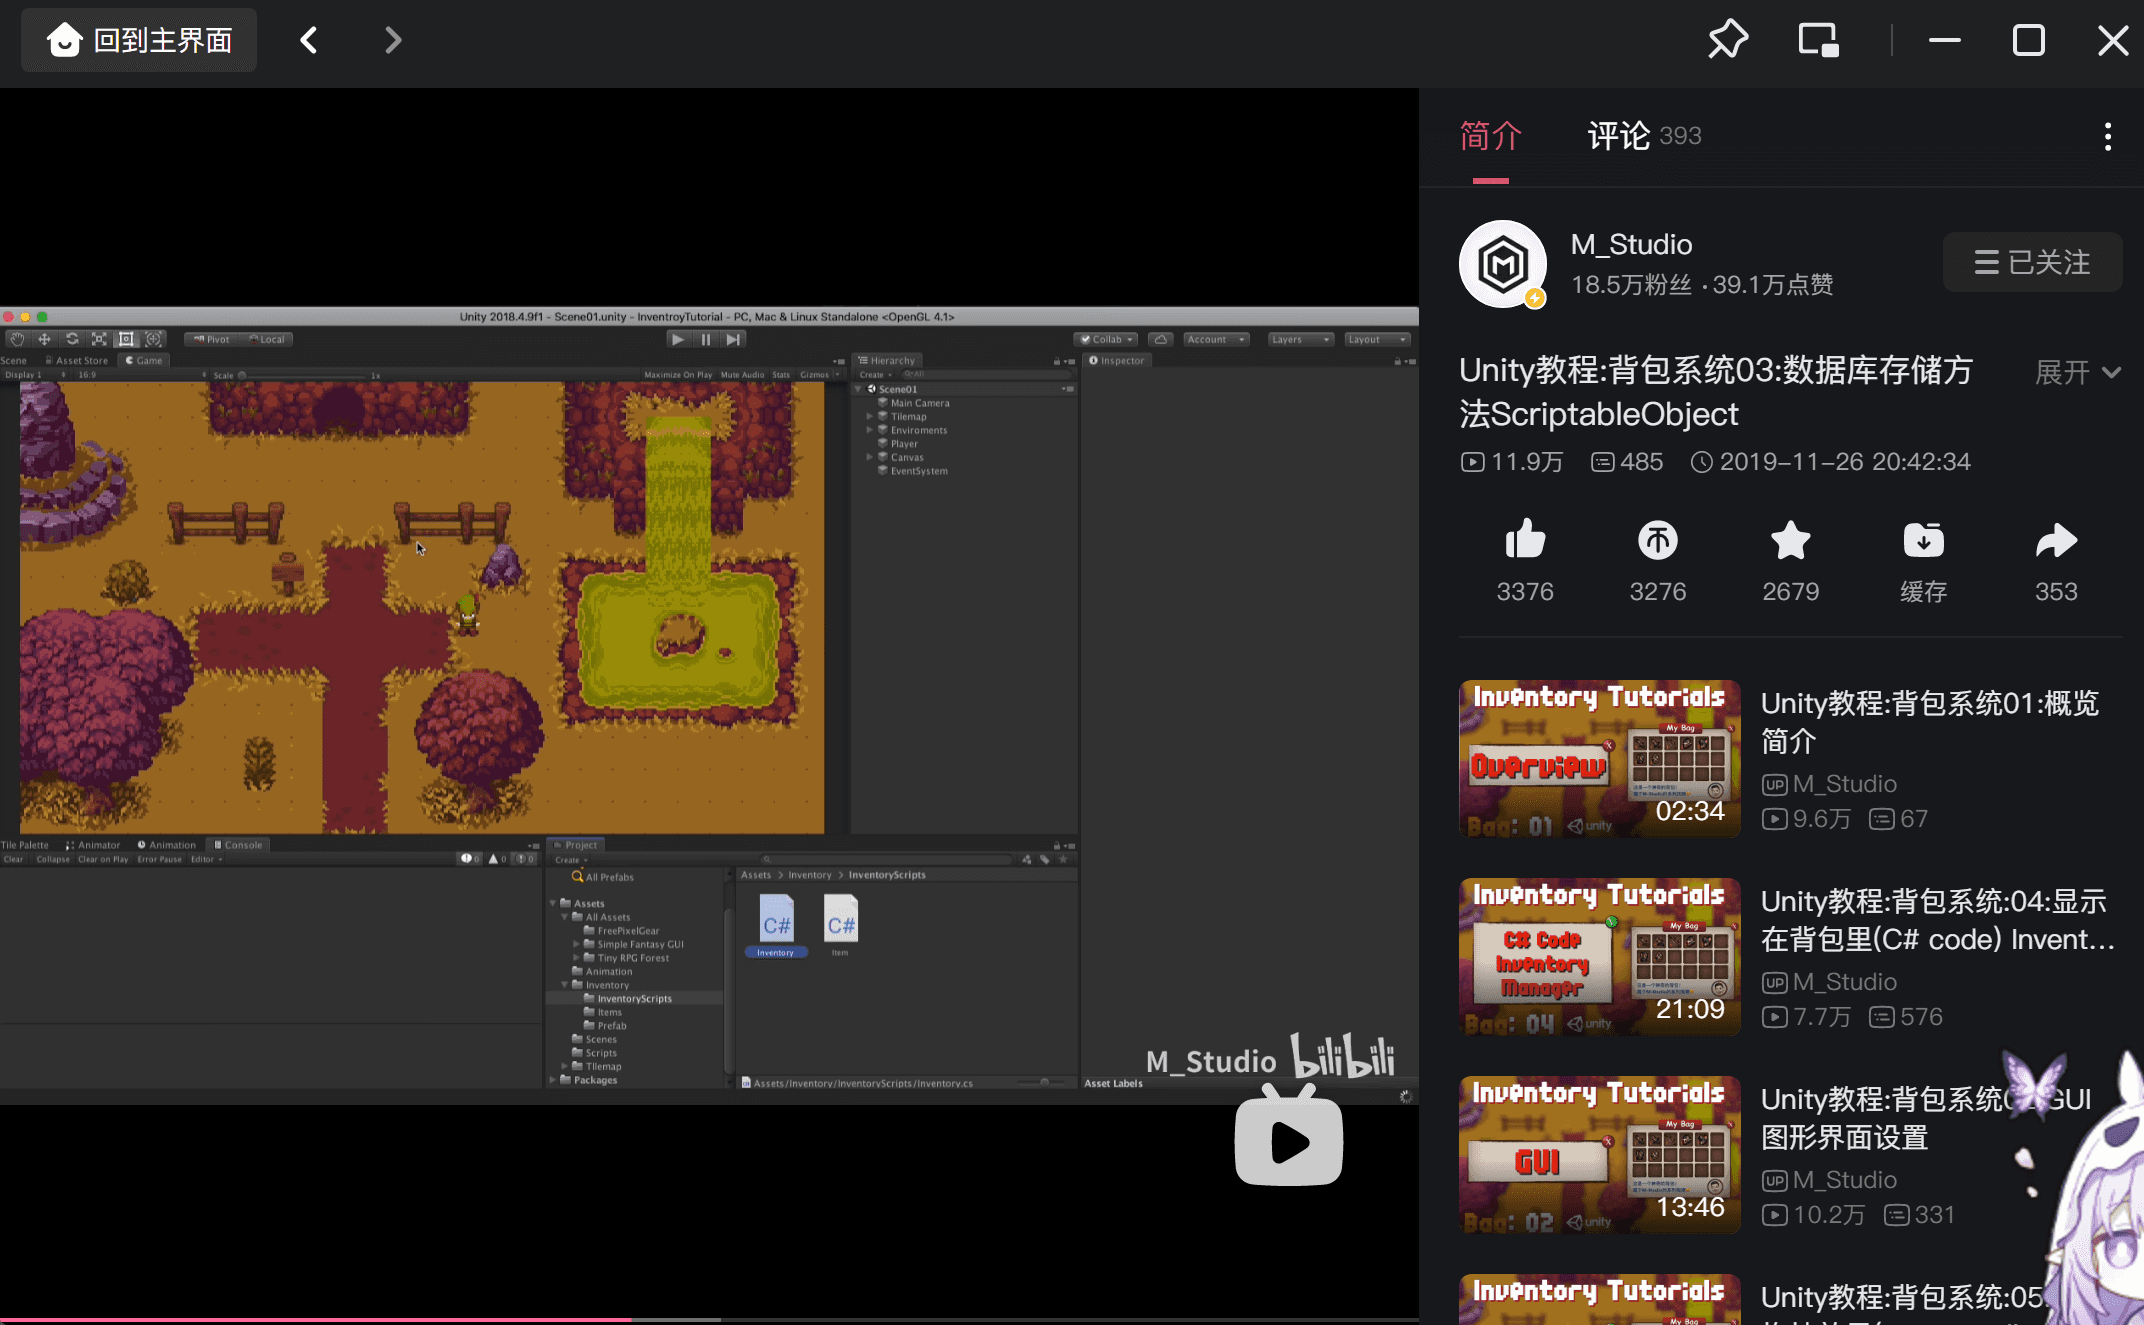Click the Item C# script file in the video
The image size is (2144, 1325).
click(x=840, y=925)
